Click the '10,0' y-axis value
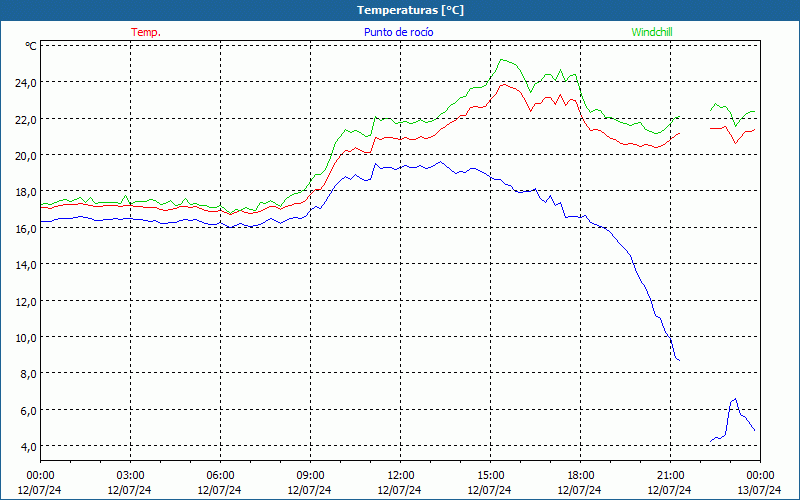The width and height of the screenshot is (800, 500). pos(26,337)
